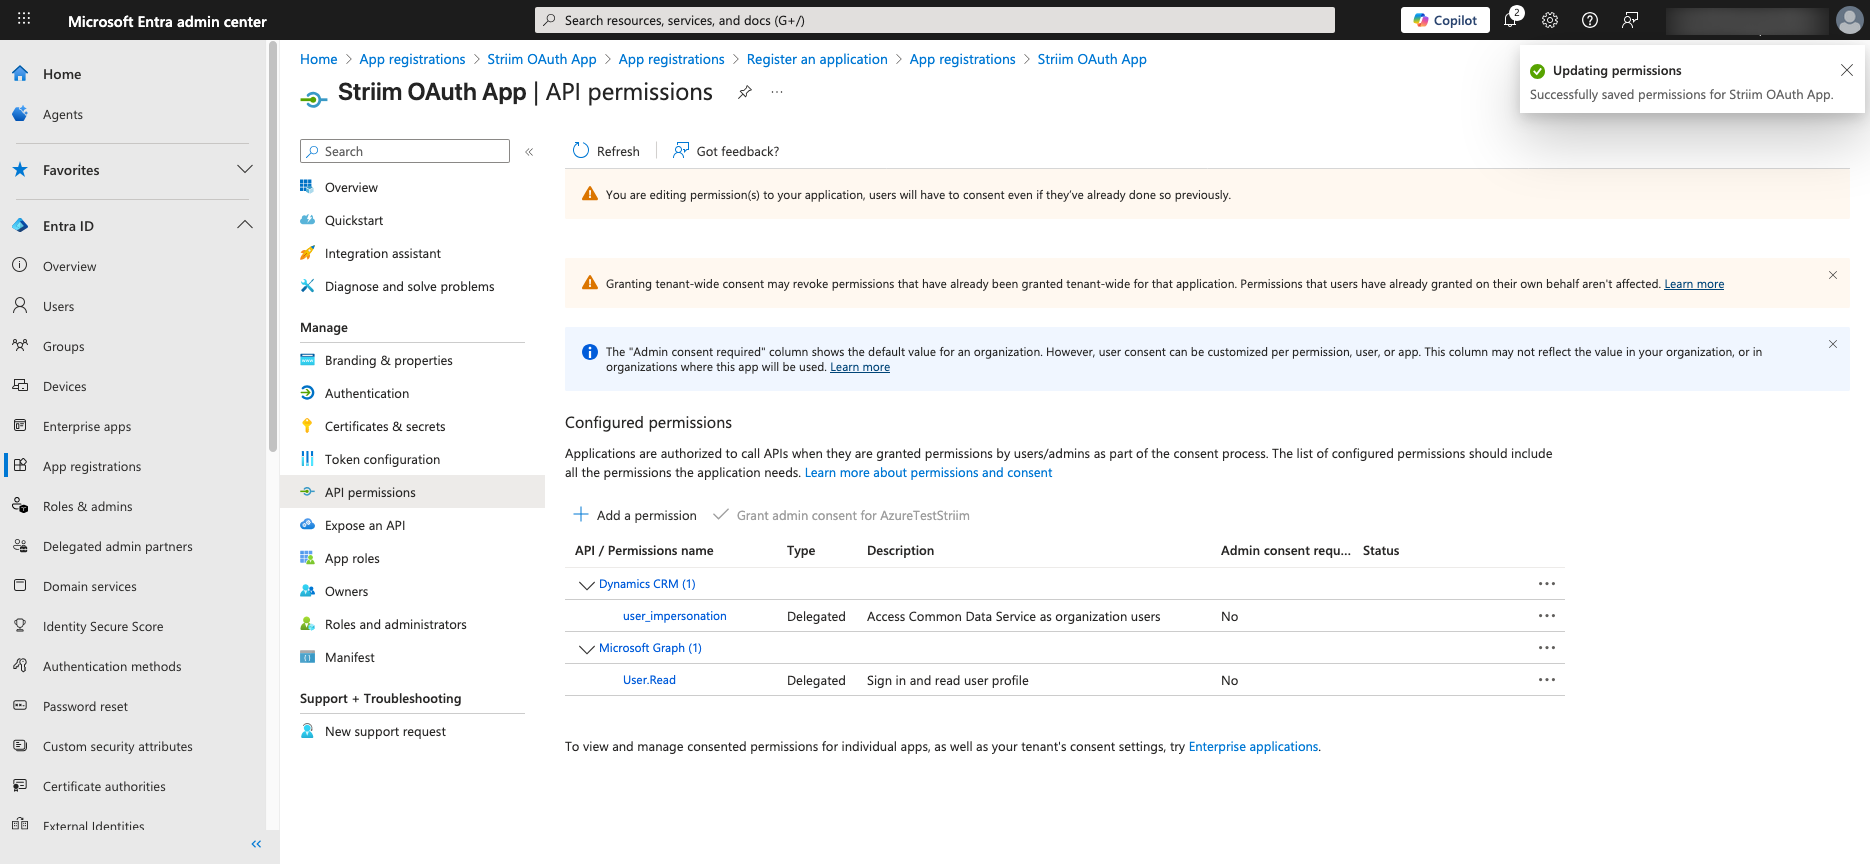The width and height of the screenshot is (1870, 864).
Task: Open Diagnose and solve problems
Action: point(409,286)
